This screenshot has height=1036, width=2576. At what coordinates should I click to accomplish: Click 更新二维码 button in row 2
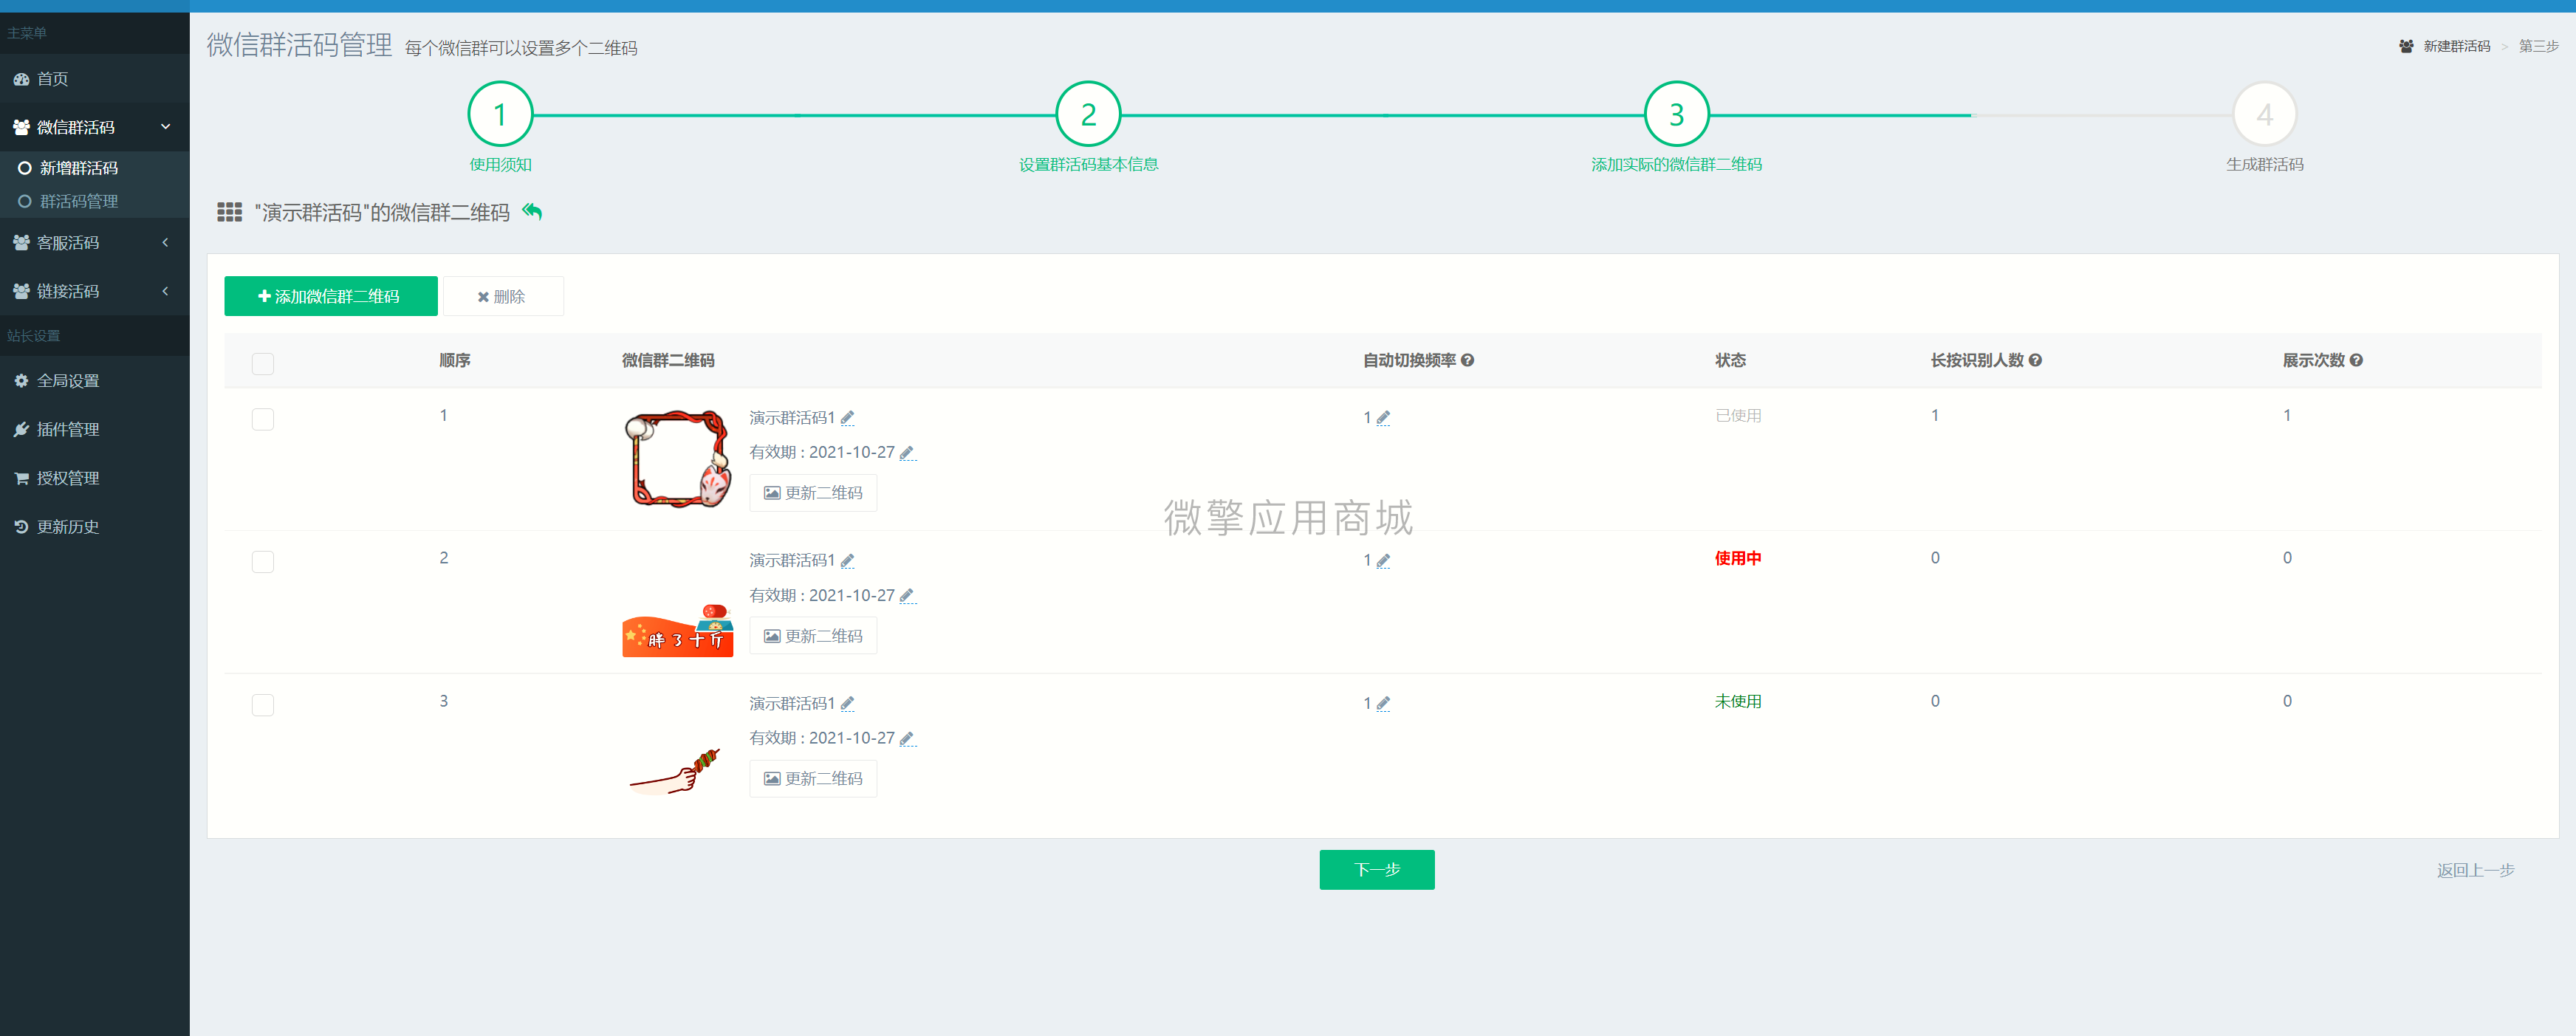[x=813, y=636]
